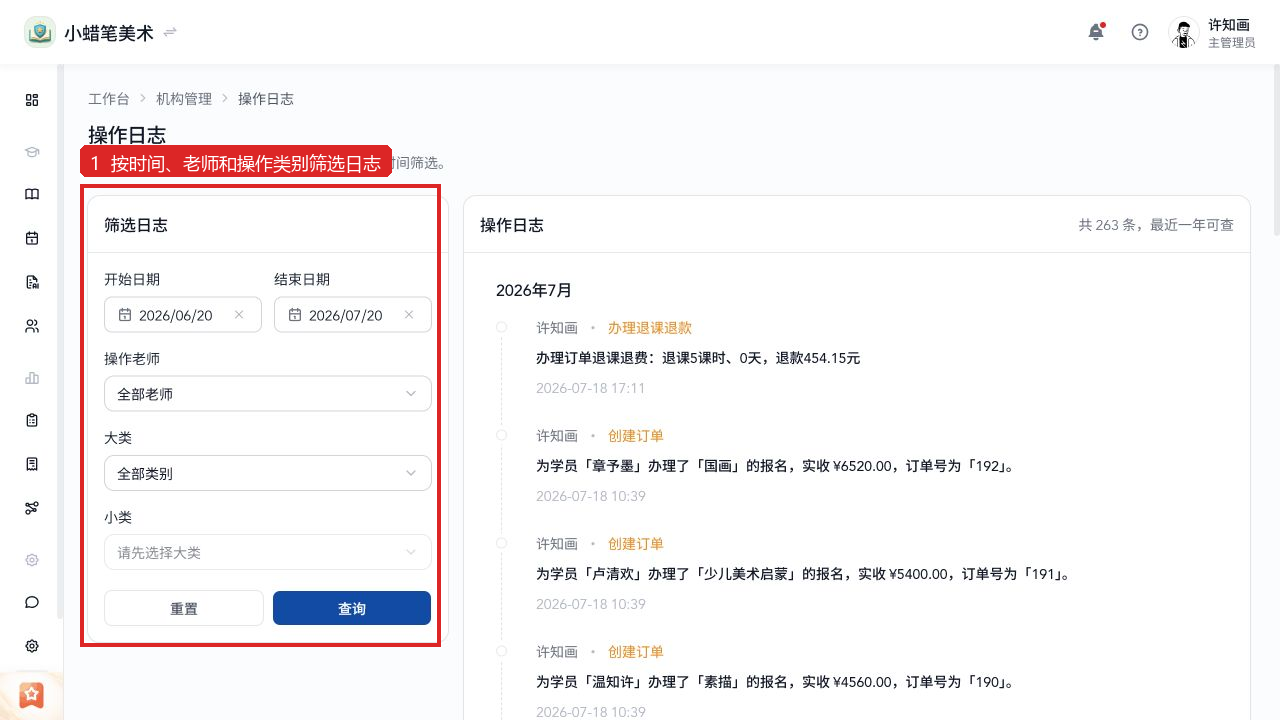Click timestamp 2026-07-18 17:11
The height and width of the screenshot is (720, 1280).
tap(591, 388)
